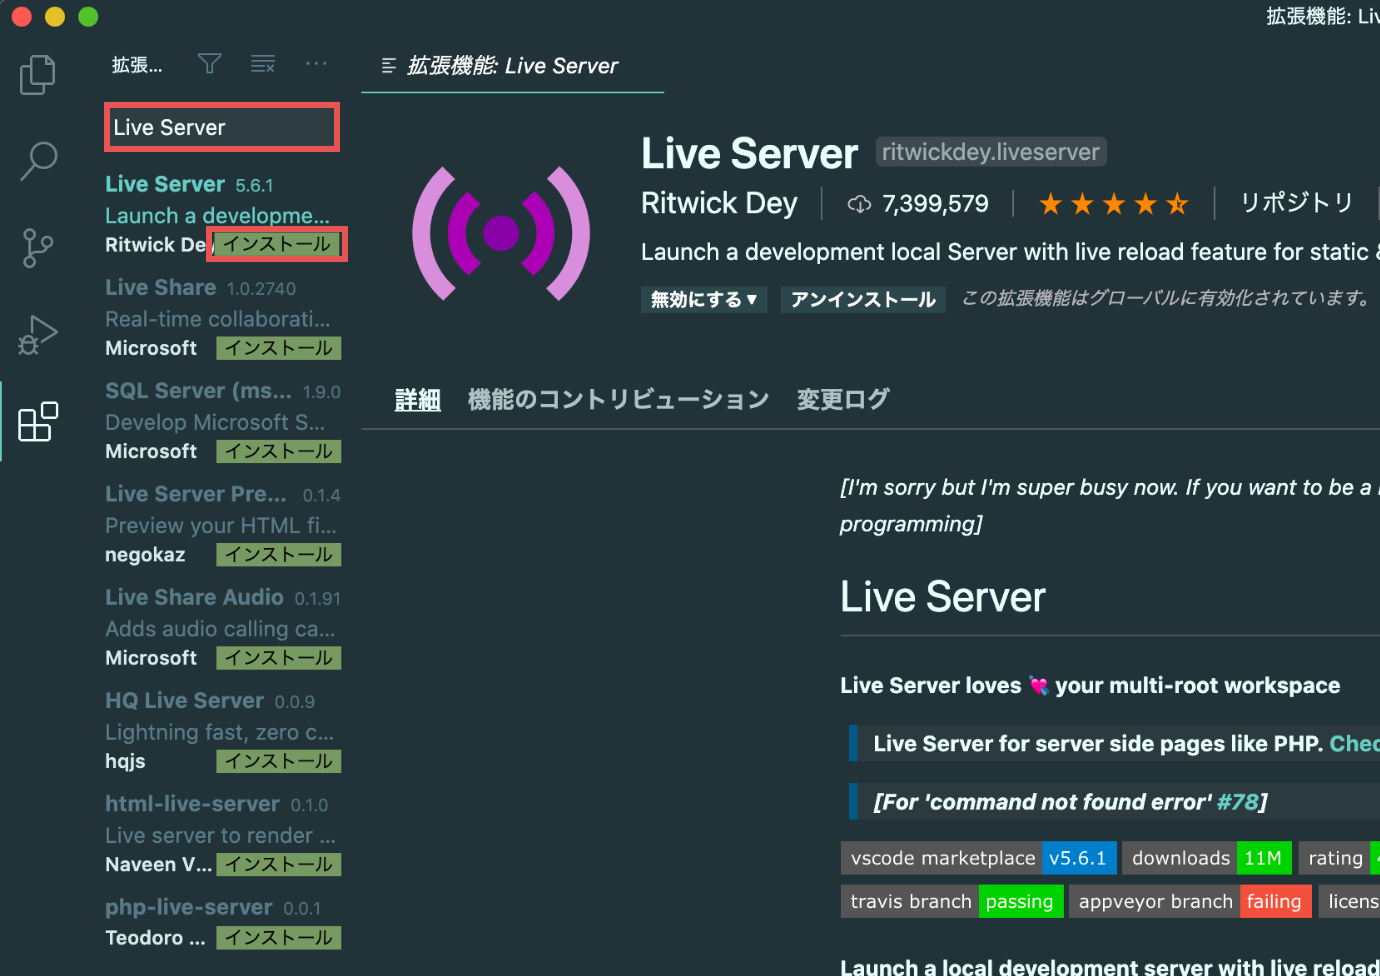Image resolution: width=1380 pixels, height=976 pixels.
Task: Click the Clear Extension Search Results icon
Action: pyautogui.click(x=262, y=63)
